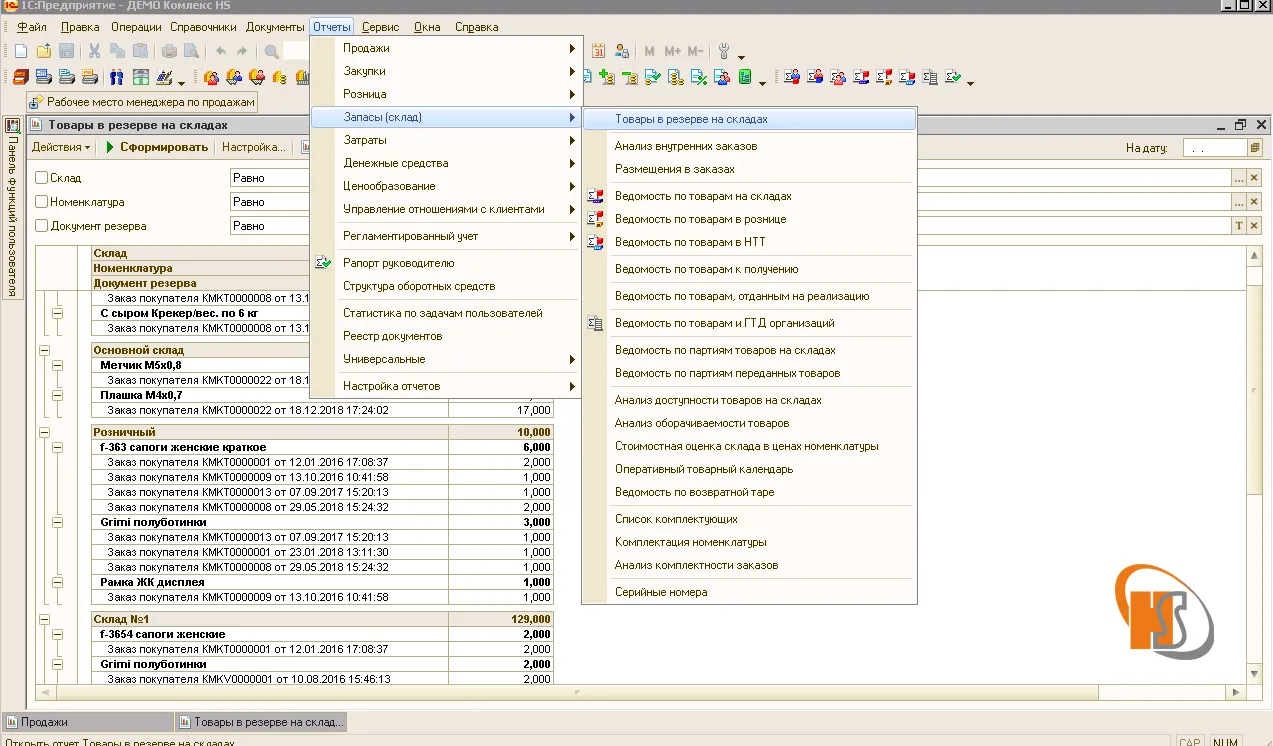
Task: Click the Save diskette toolbar icon
Action: 66,51
